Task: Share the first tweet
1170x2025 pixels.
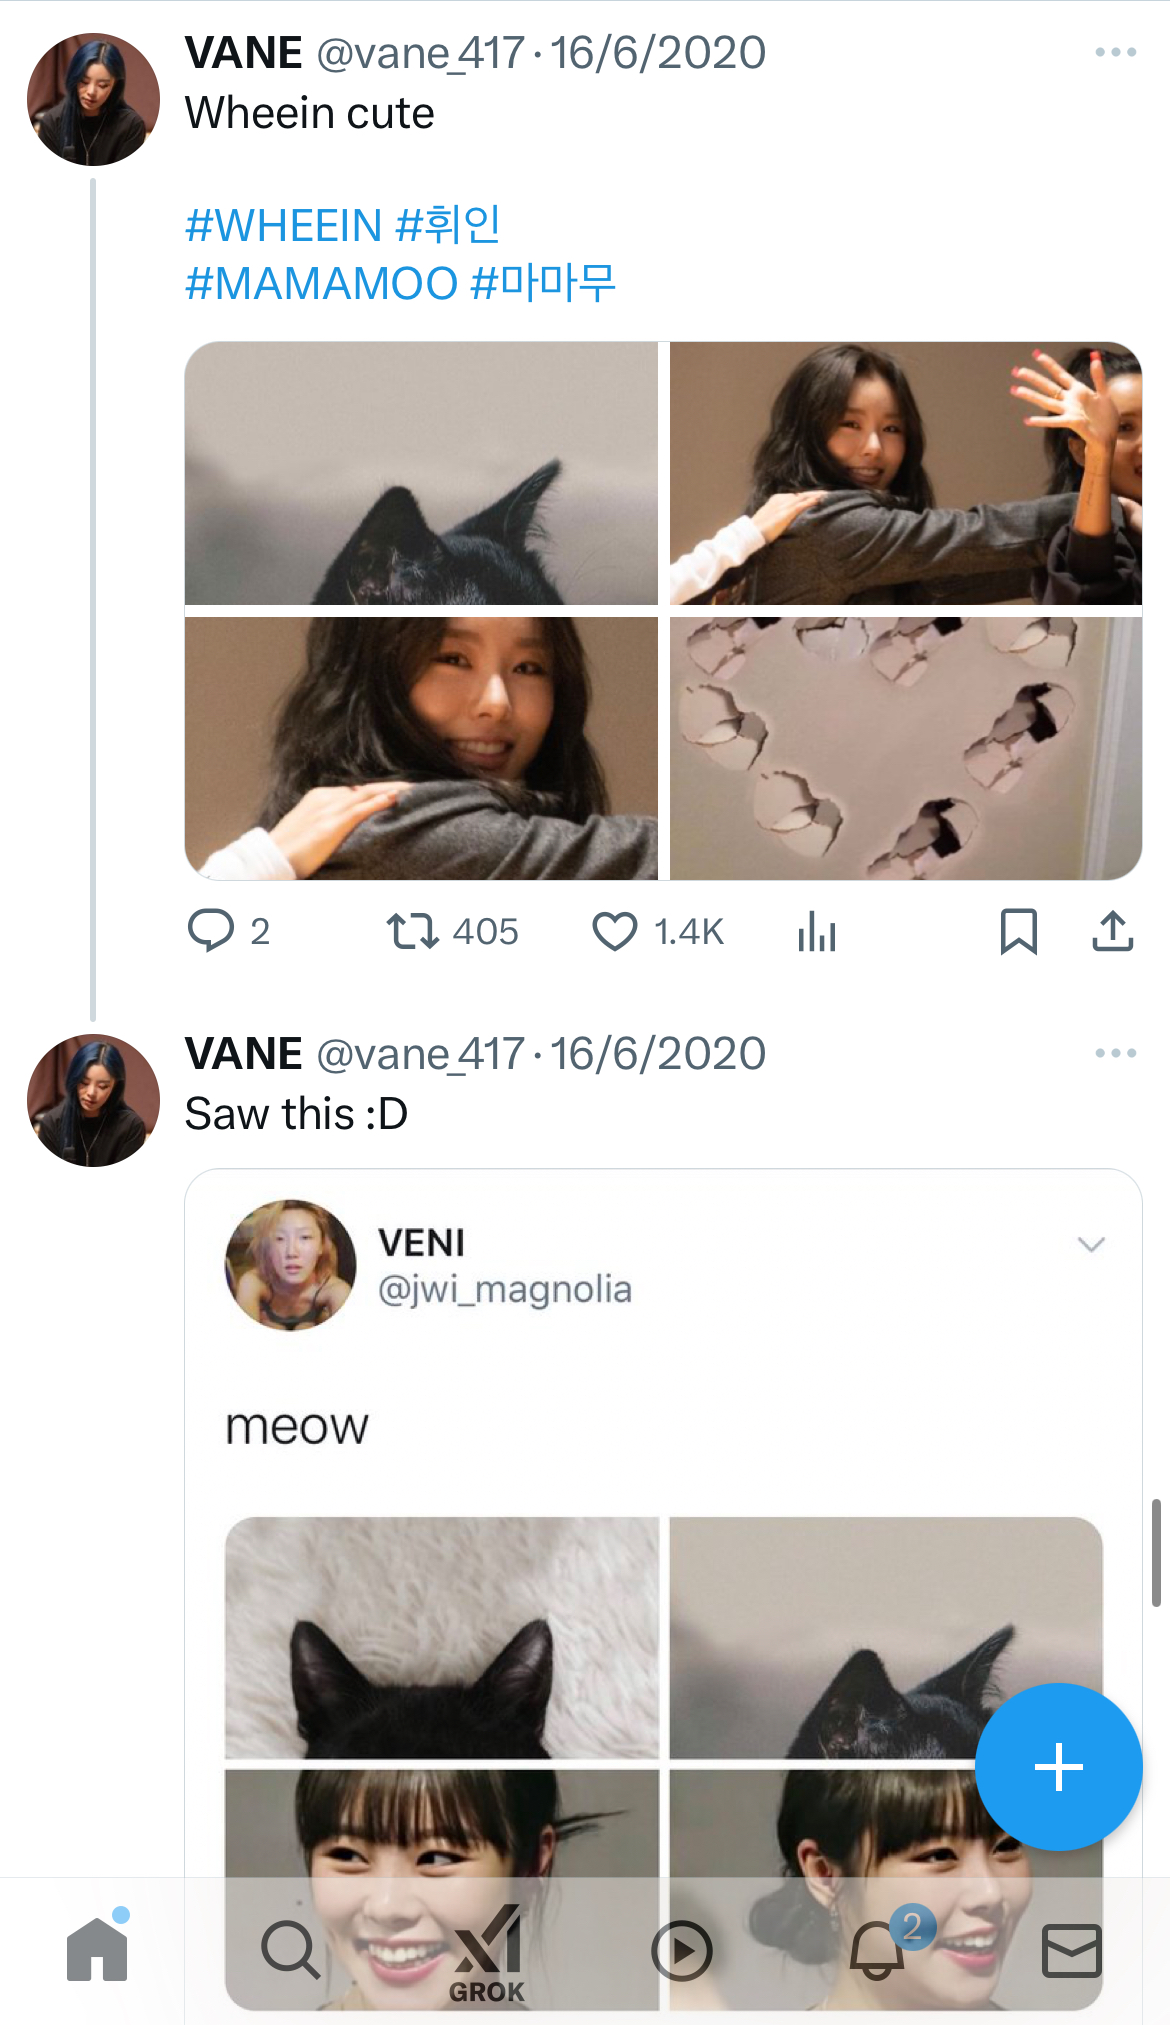Action: click(1112, 931)
